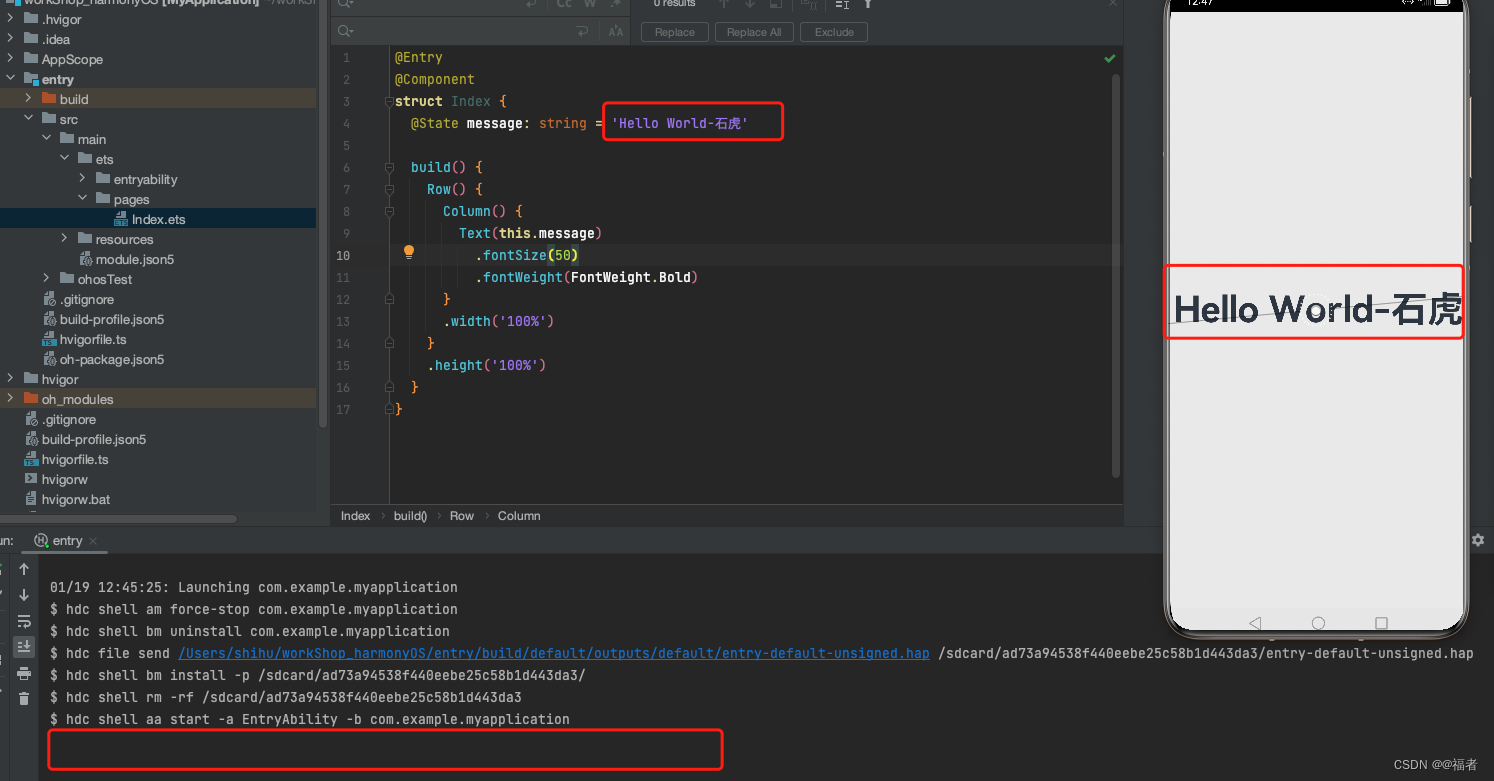Image resolution: width=1494 pixels, height=781 pixels.
Task: Clear console with the trash icon
Action: pos(24,698)
